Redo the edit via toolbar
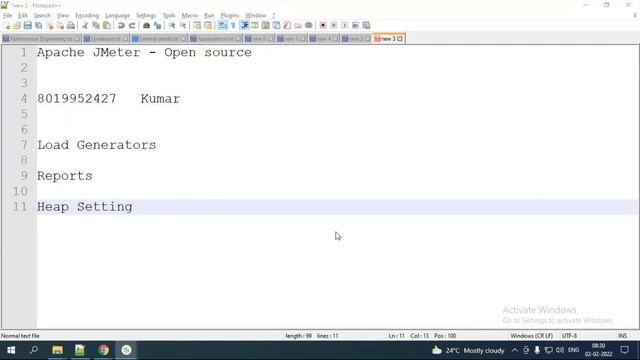Viewport: 640px width, 360px height. 132,26
